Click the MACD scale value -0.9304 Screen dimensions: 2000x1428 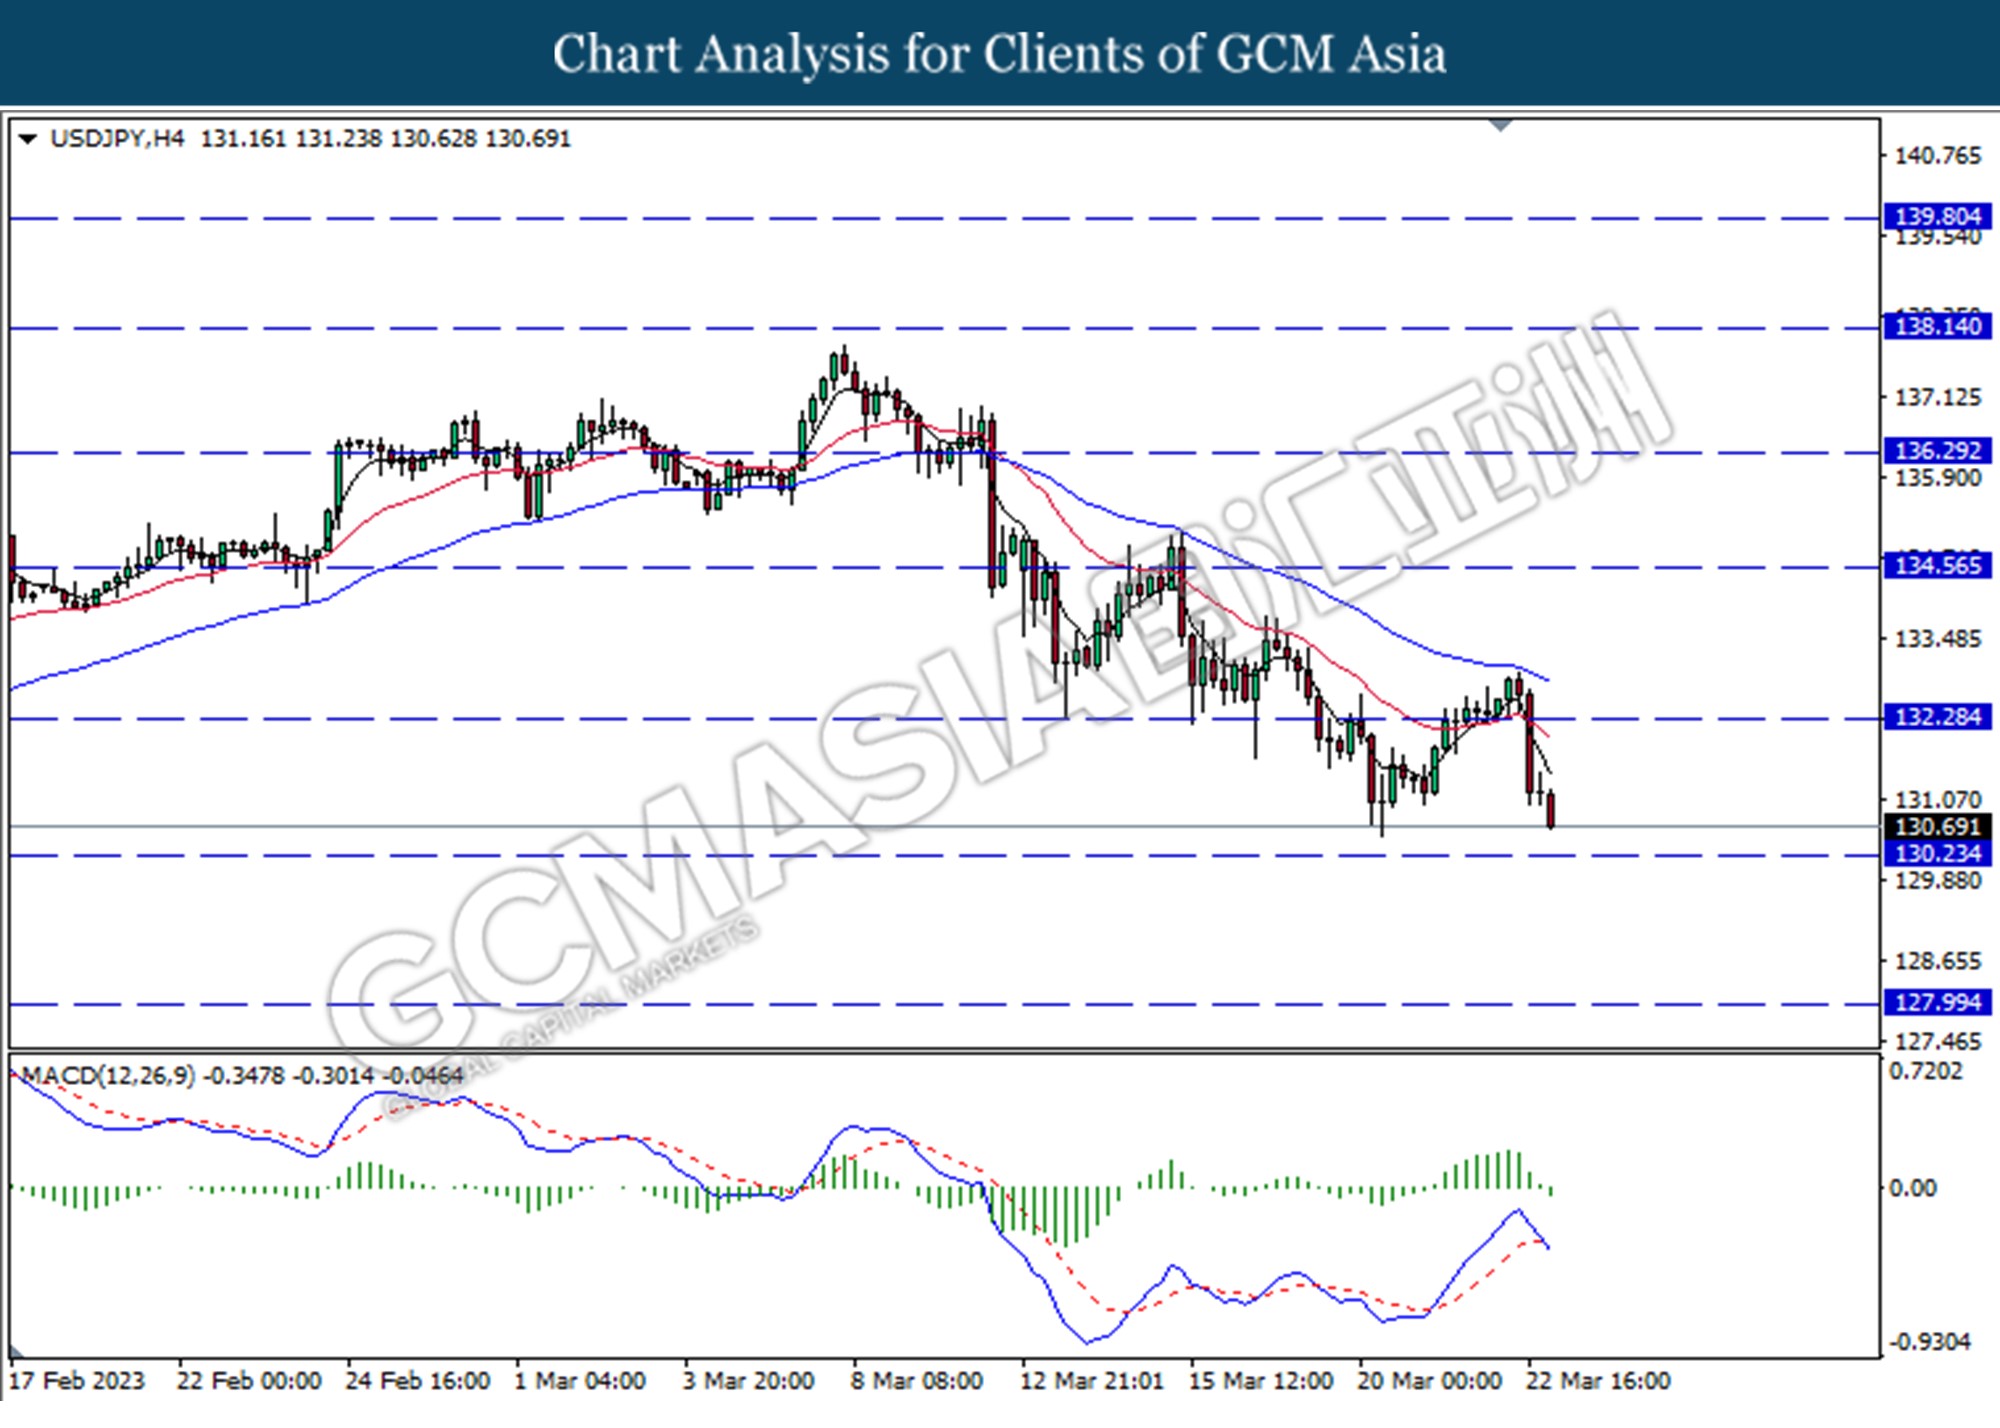1929,1342
